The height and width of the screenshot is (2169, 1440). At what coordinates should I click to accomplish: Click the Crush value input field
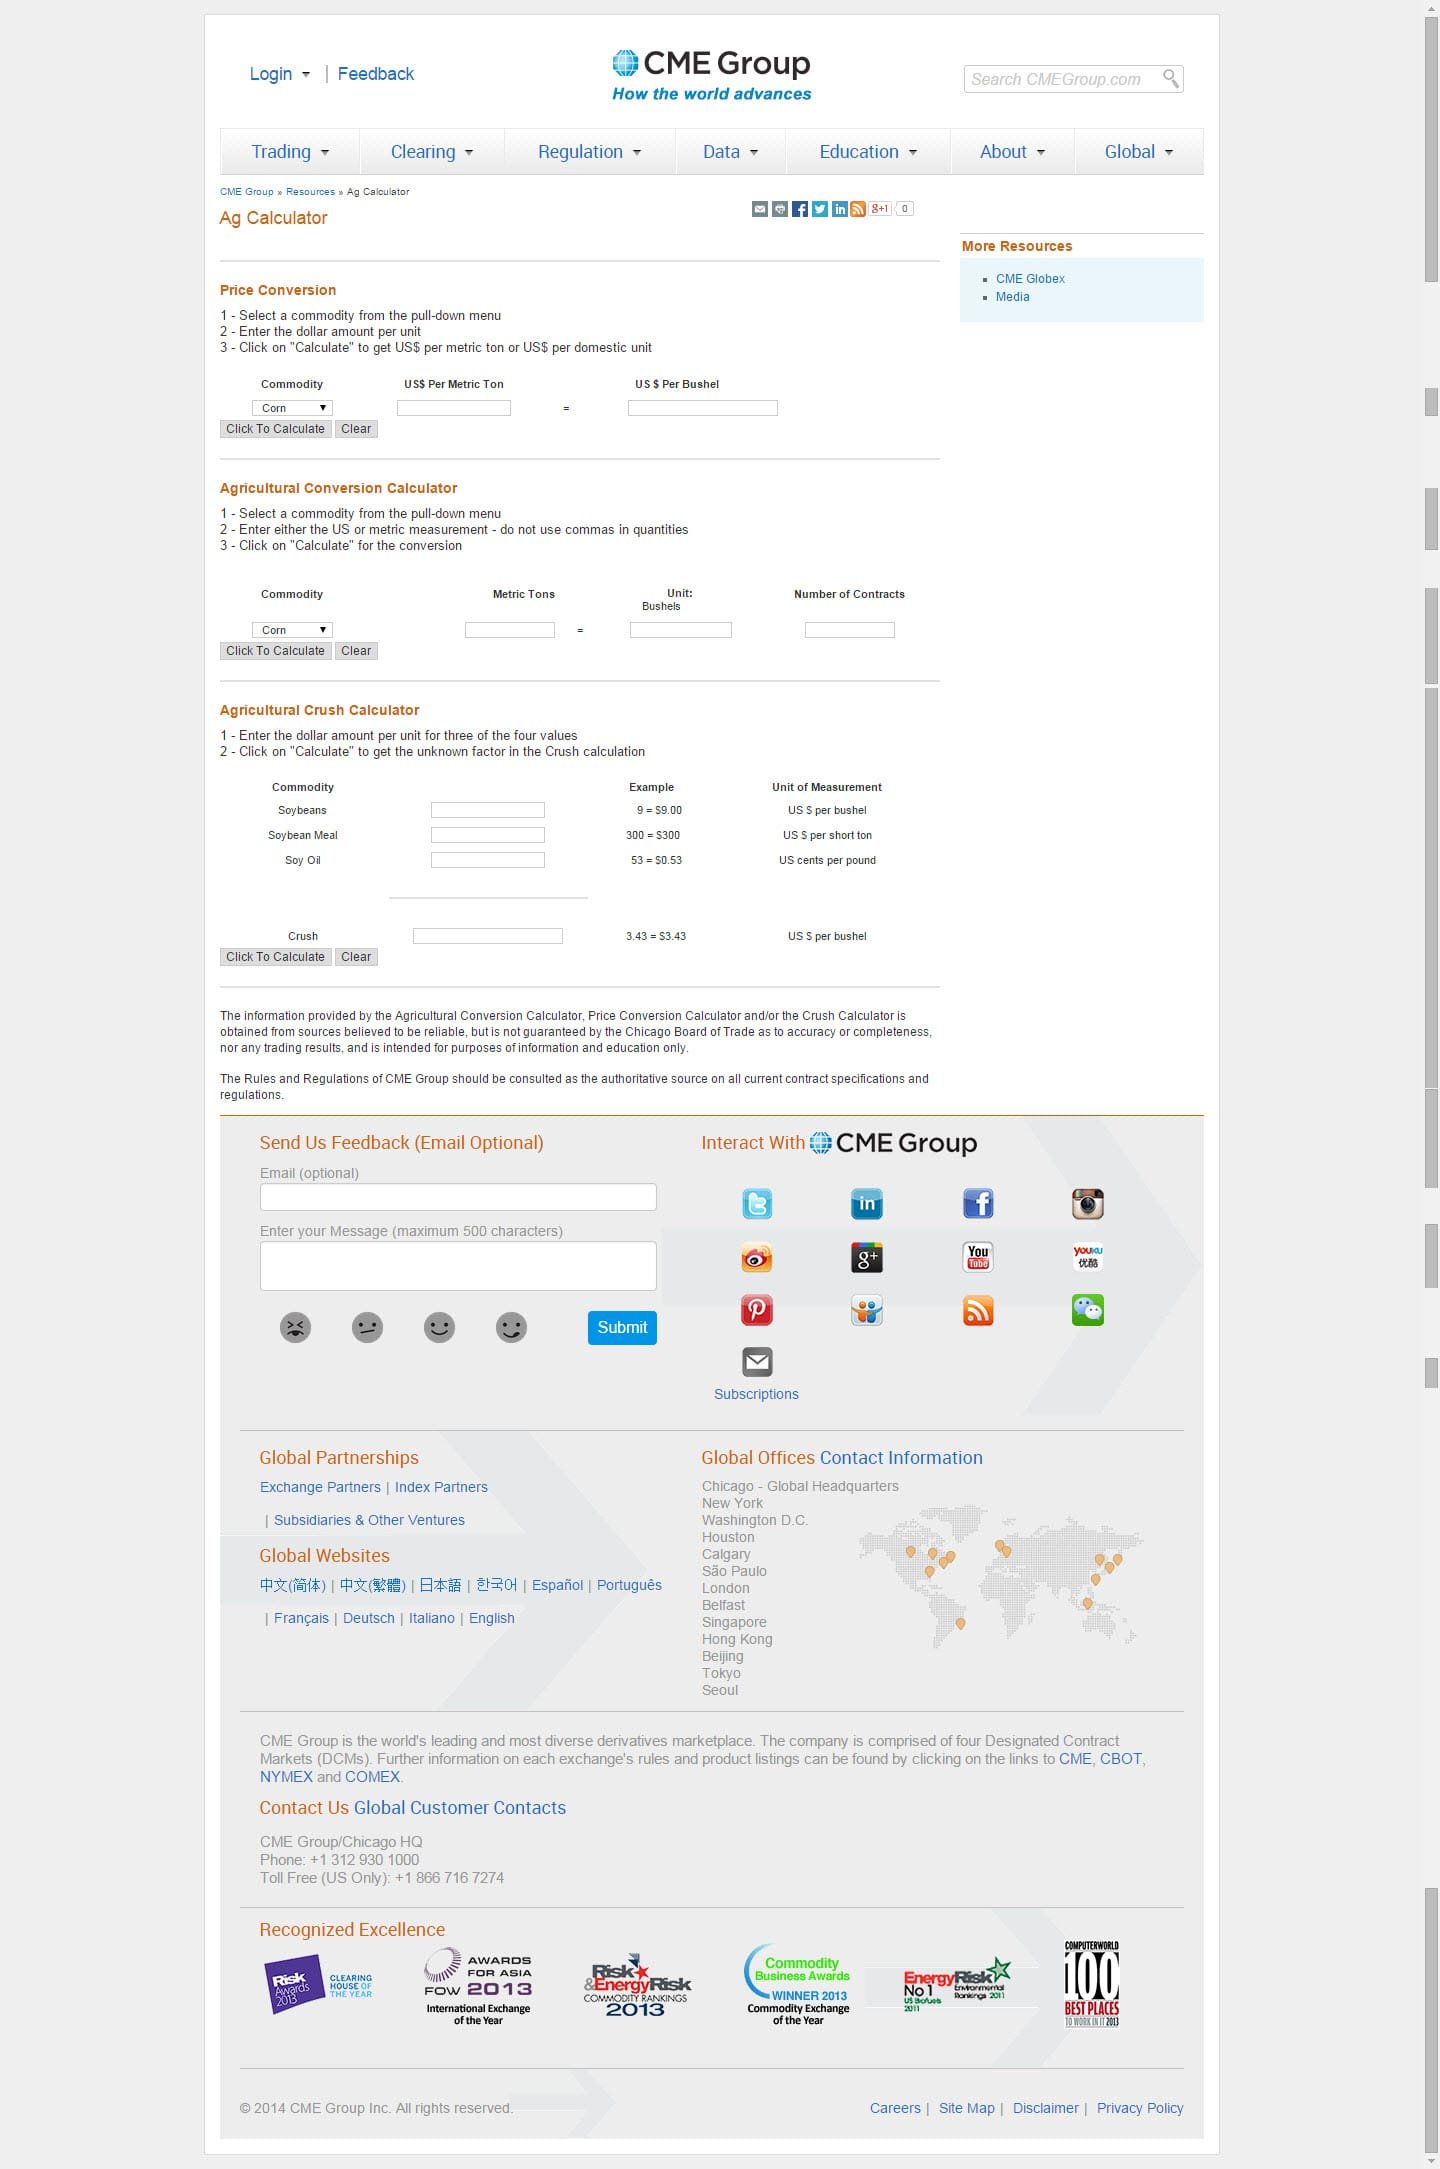coord(488,936)
